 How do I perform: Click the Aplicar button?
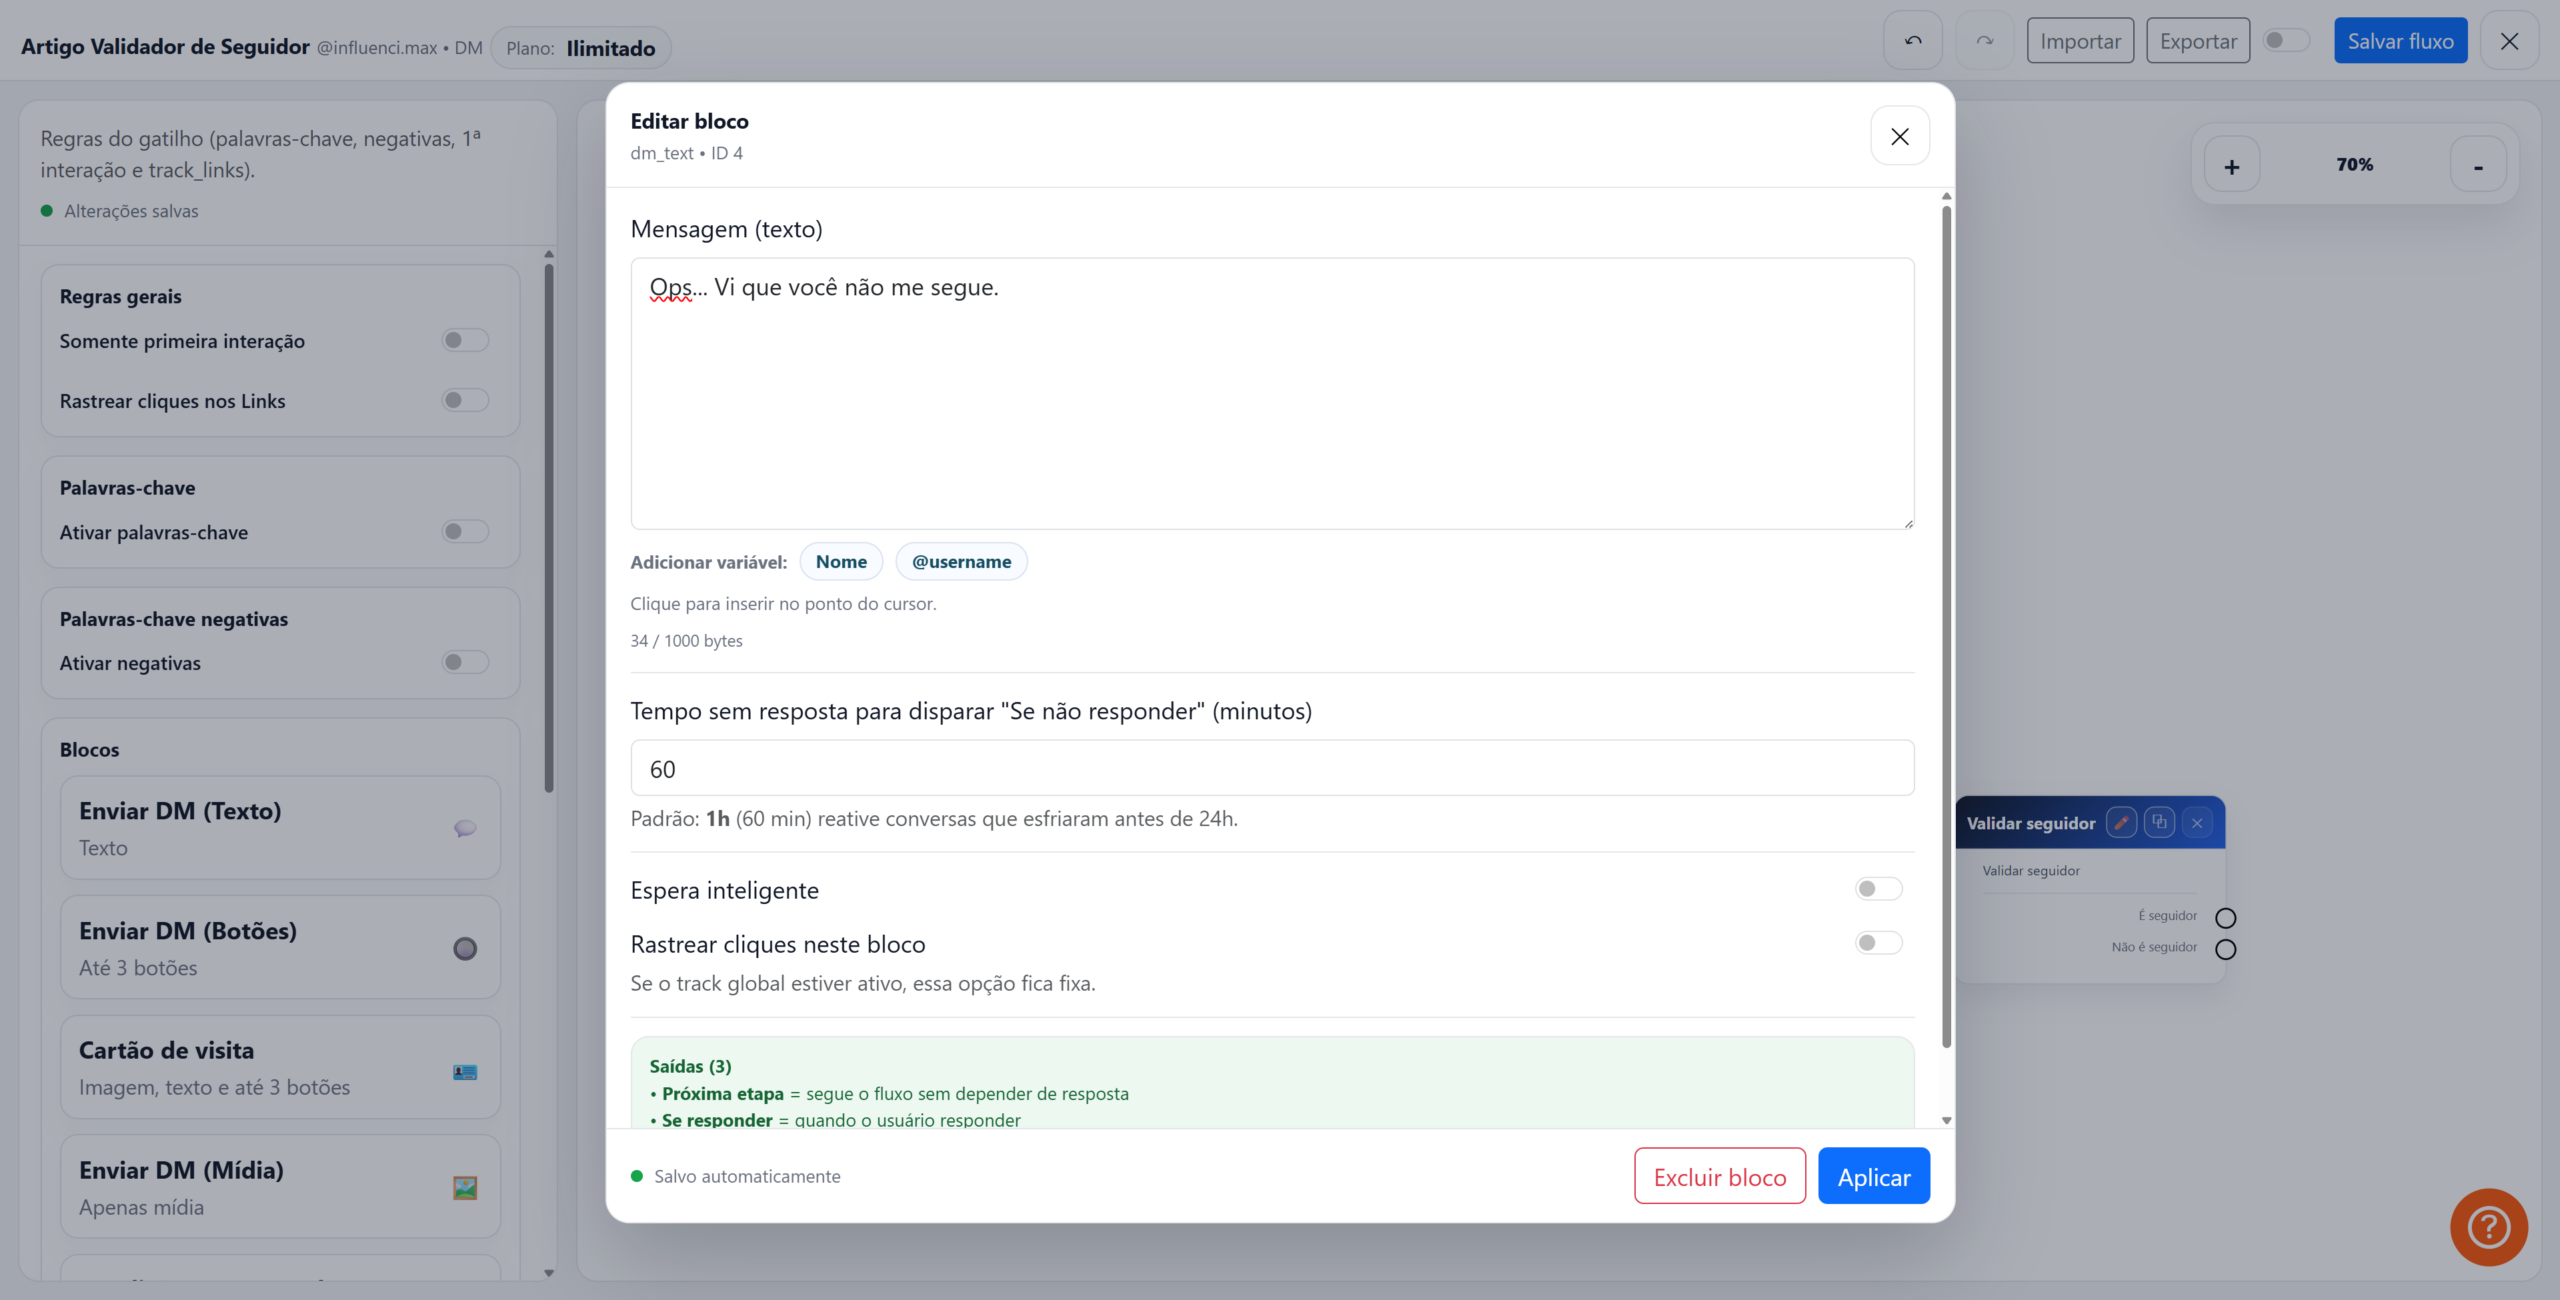(1873, 1176)
